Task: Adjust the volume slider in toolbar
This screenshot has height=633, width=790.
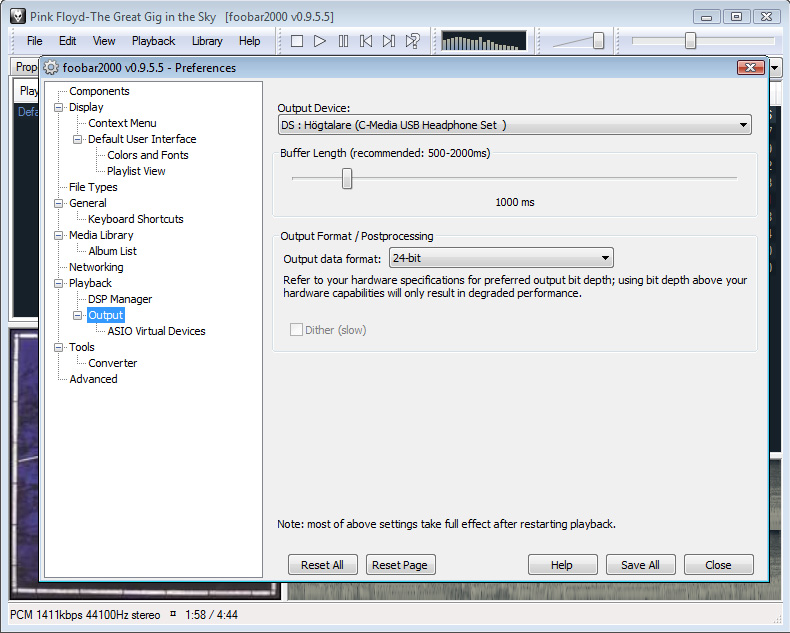Action: point(598,41)
